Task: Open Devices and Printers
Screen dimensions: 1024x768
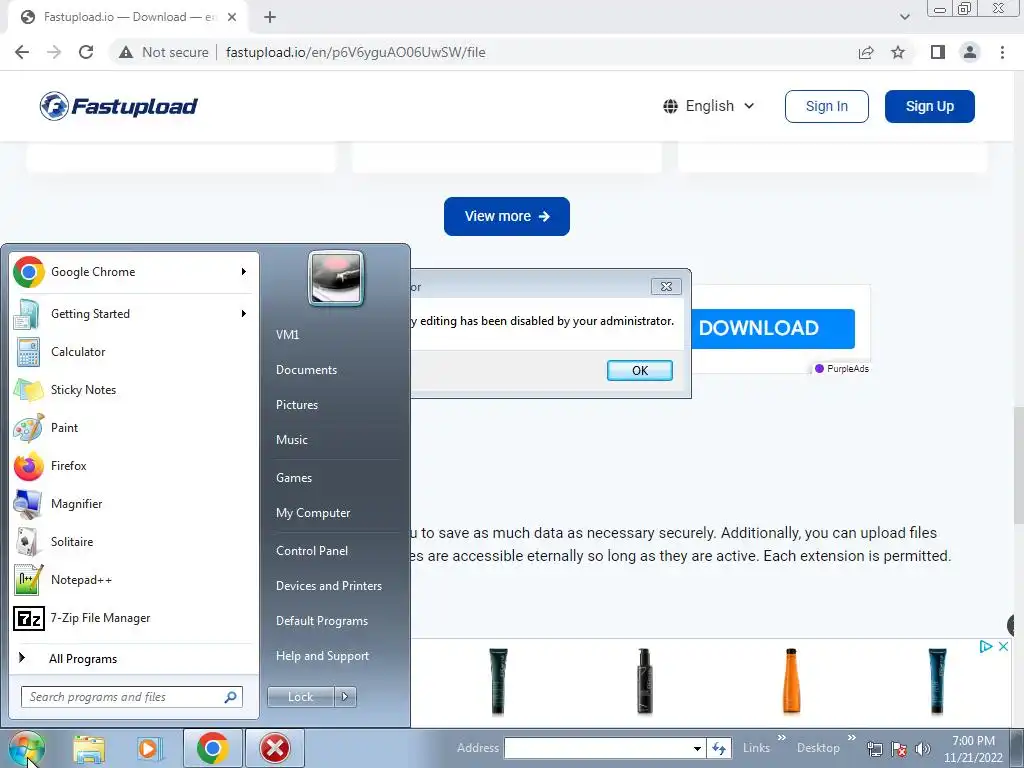Action: 328,586
